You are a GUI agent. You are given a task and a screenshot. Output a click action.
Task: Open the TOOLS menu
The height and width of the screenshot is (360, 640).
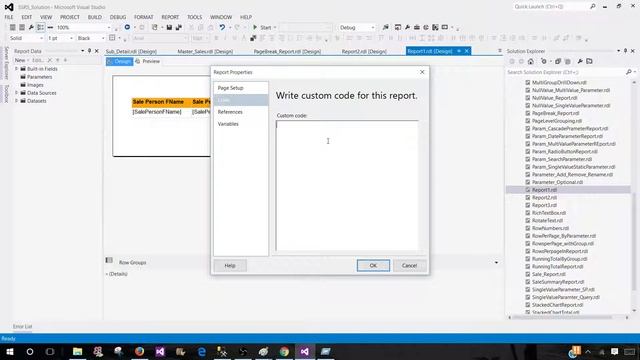pos(194,17)
